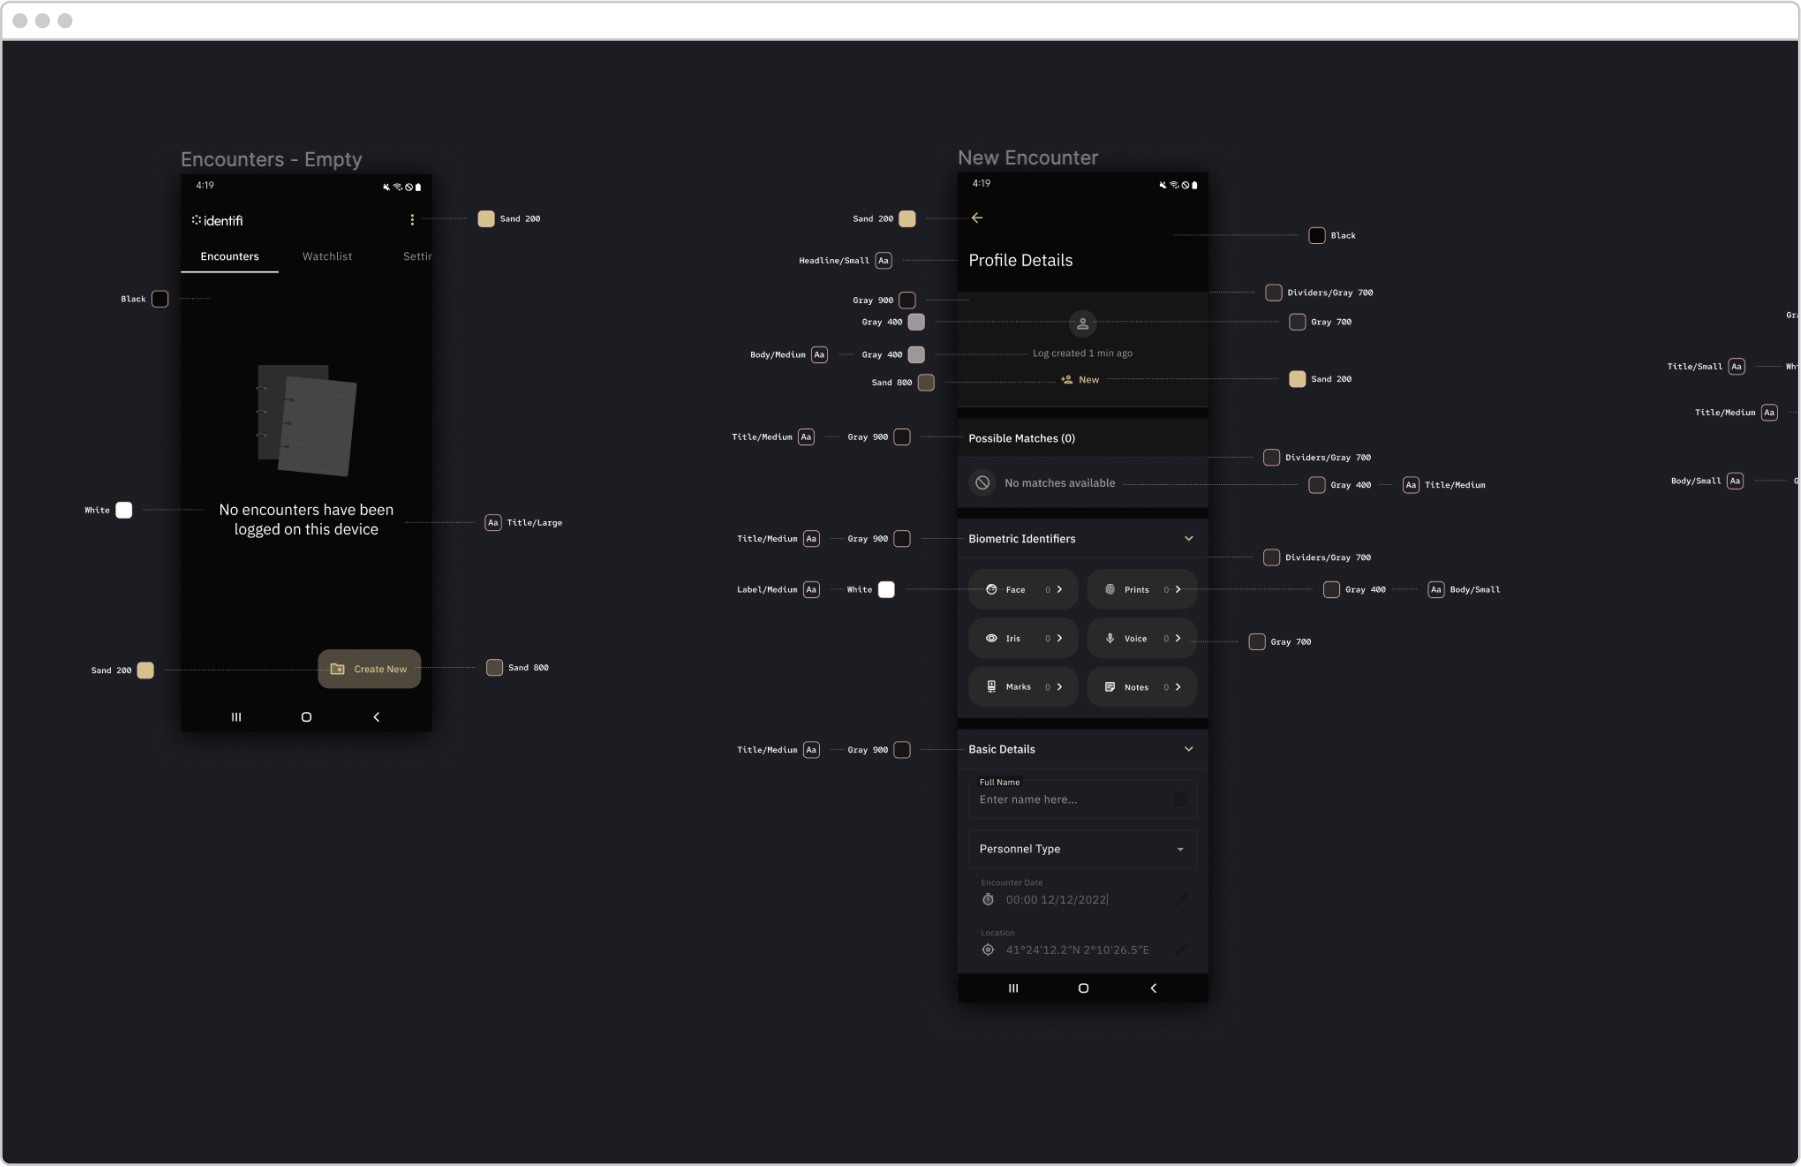Click the Aa icon beside Label/Medium label
This screenshot has width=1801, height=1167.
811,590
